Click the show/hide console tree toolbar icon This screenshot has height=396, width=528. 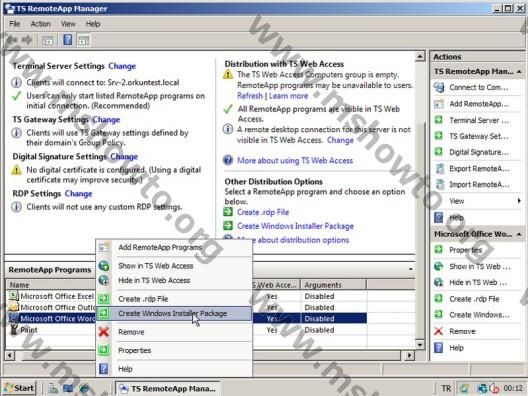(47, 40)
